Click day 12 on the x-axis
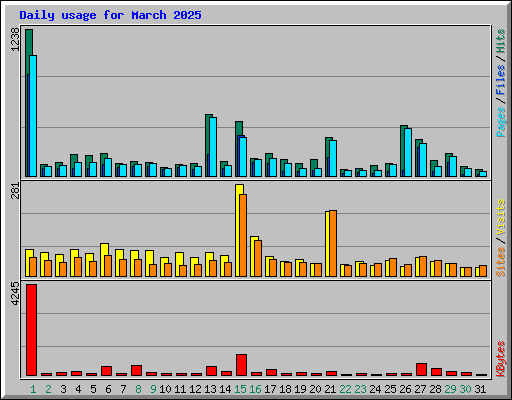The height and width of the screenshot is (400, 512). coord(195,389)
